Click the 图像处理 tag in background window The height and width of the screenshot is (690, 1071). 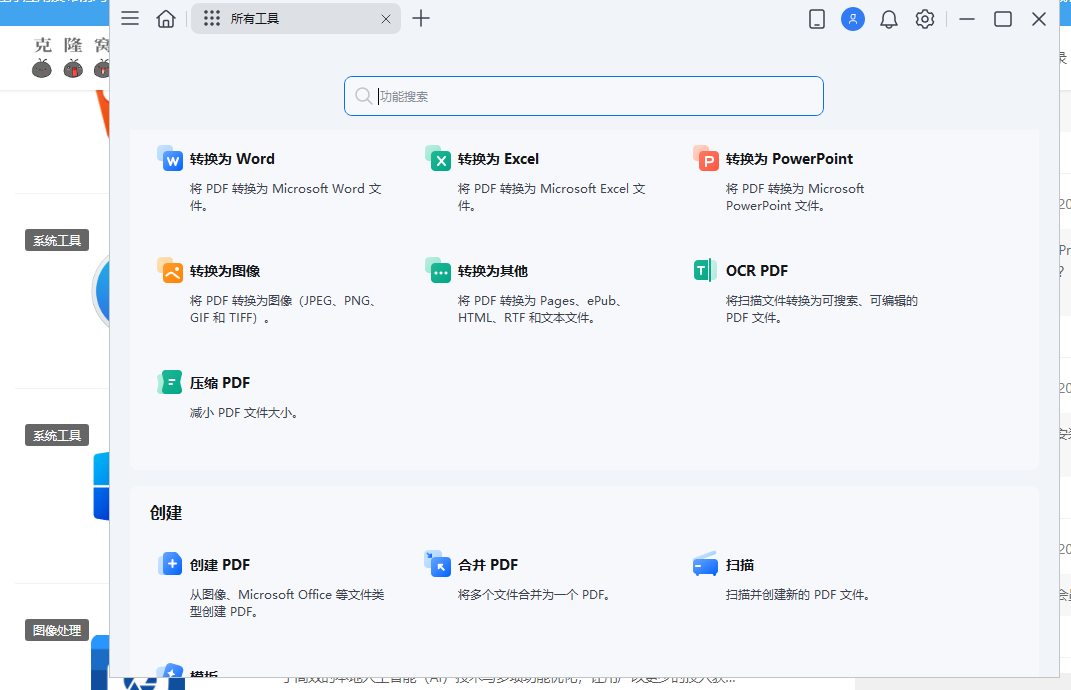(57, 631)
